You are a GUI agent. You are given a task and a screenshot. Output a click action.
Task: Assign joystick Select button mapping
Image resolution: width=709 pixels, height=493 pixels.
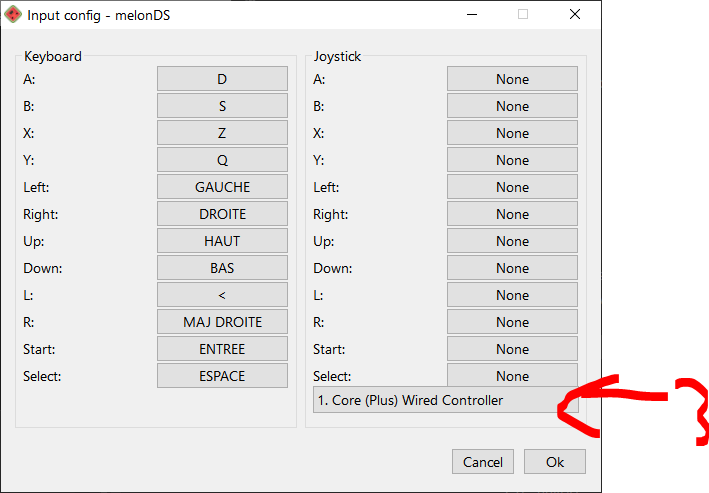pyautogui.click(x=512, y=375)
